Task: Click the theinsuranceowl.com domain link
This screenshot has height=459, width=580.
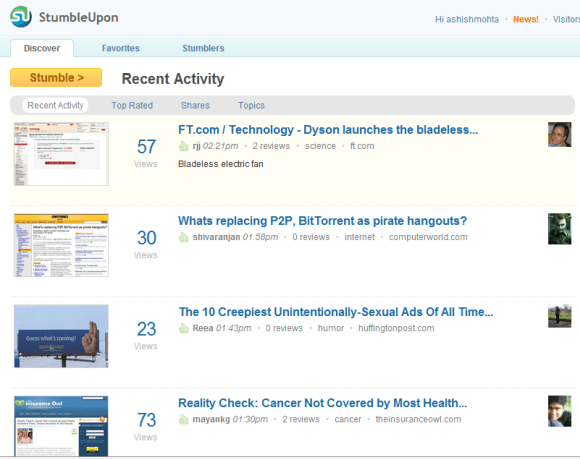Action: (418, 419)
